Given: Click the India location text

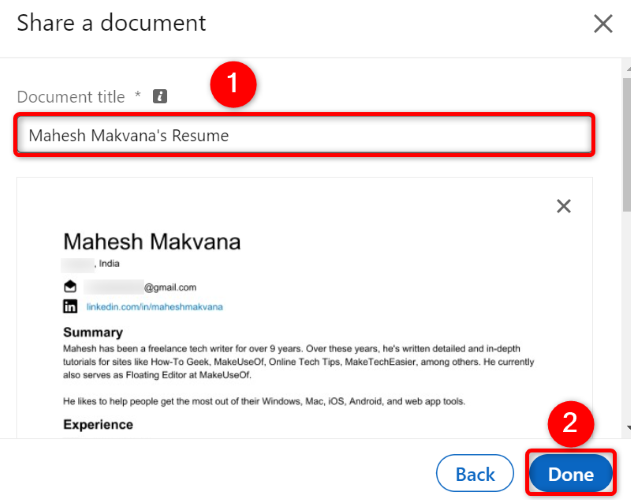Looking at the screenshot, I should point(109,264).
